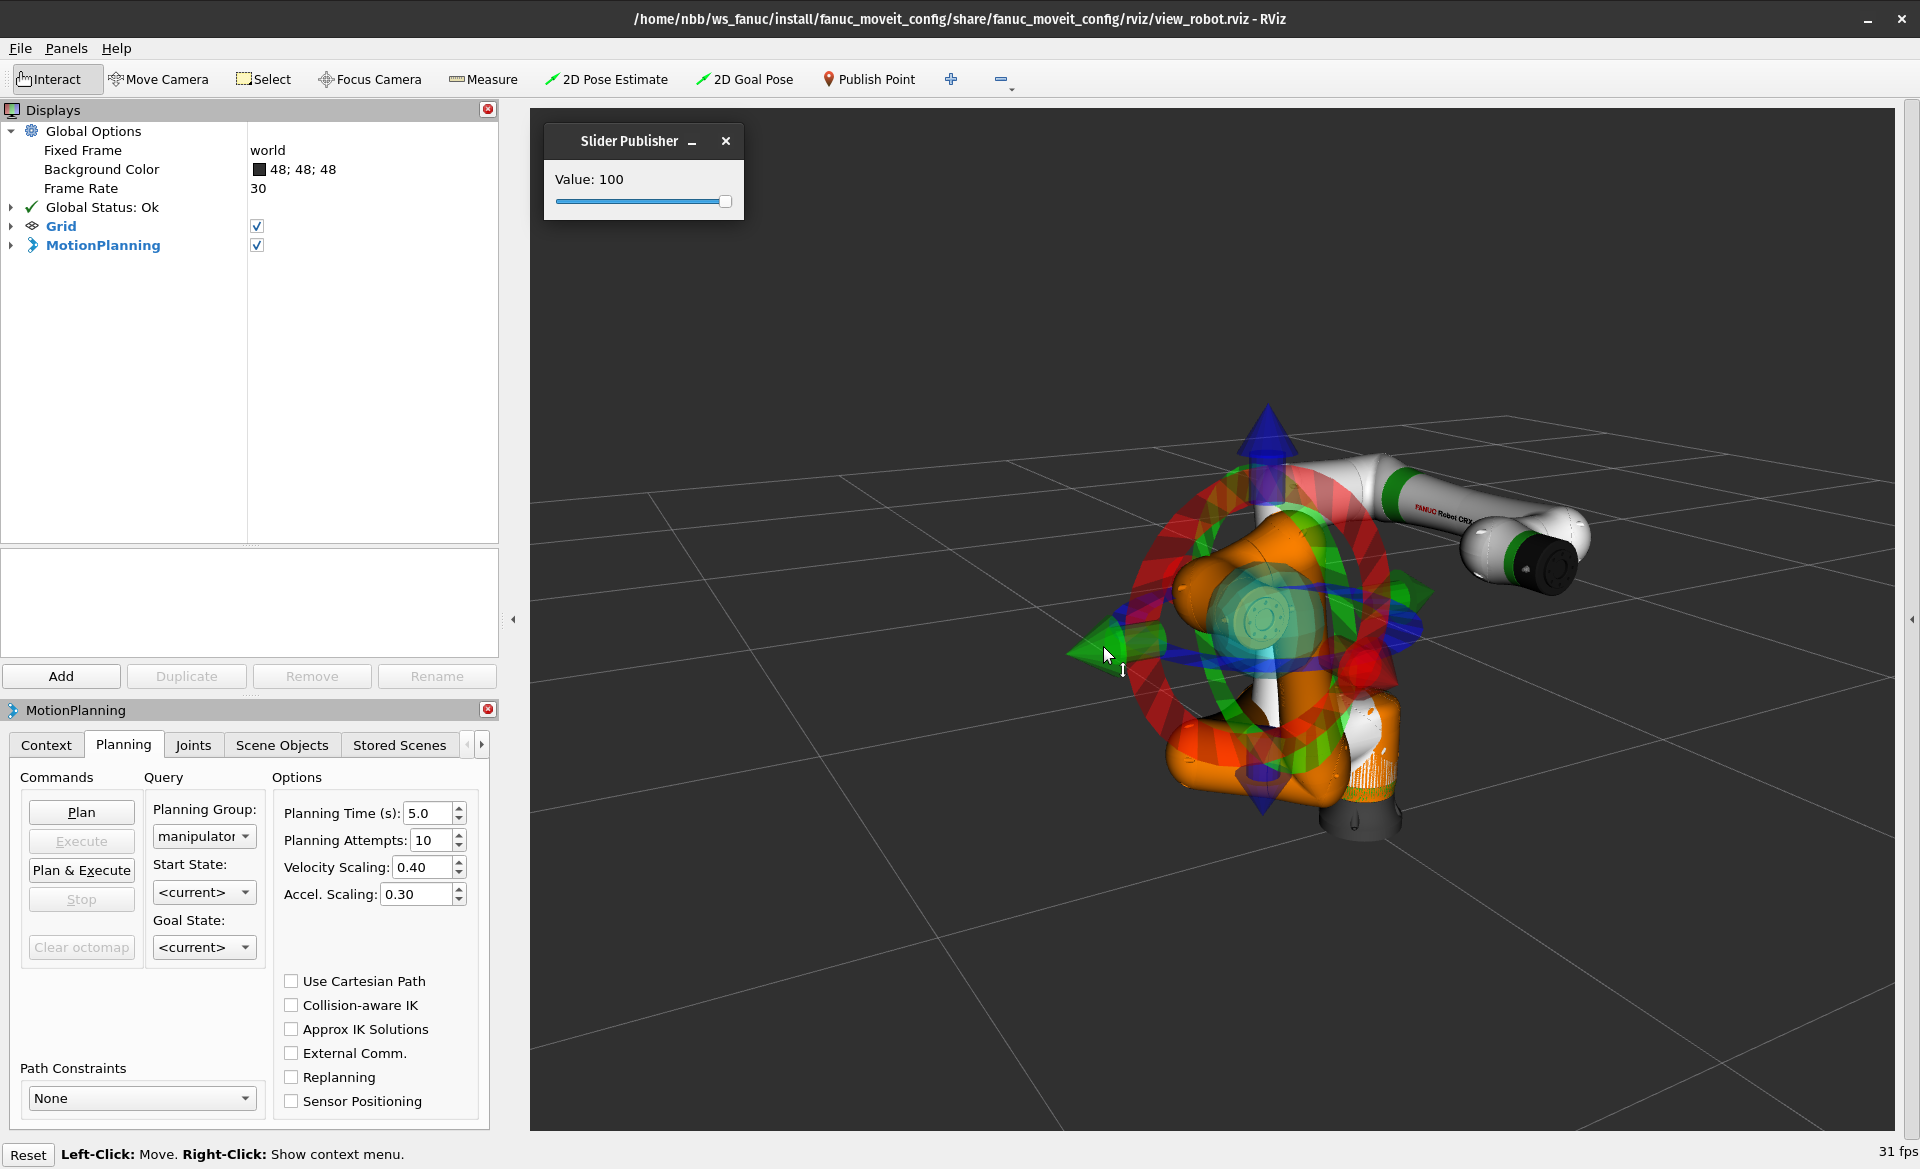Select the Publish Point tool
Viewport: 1920px width, 1169px height.
pos(868,79)
